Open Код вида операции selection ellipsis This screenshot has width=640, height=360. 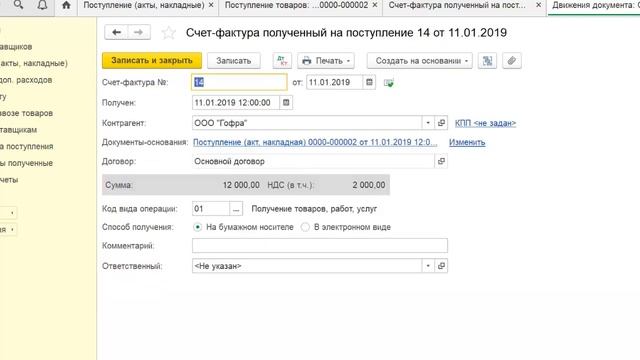236,209
